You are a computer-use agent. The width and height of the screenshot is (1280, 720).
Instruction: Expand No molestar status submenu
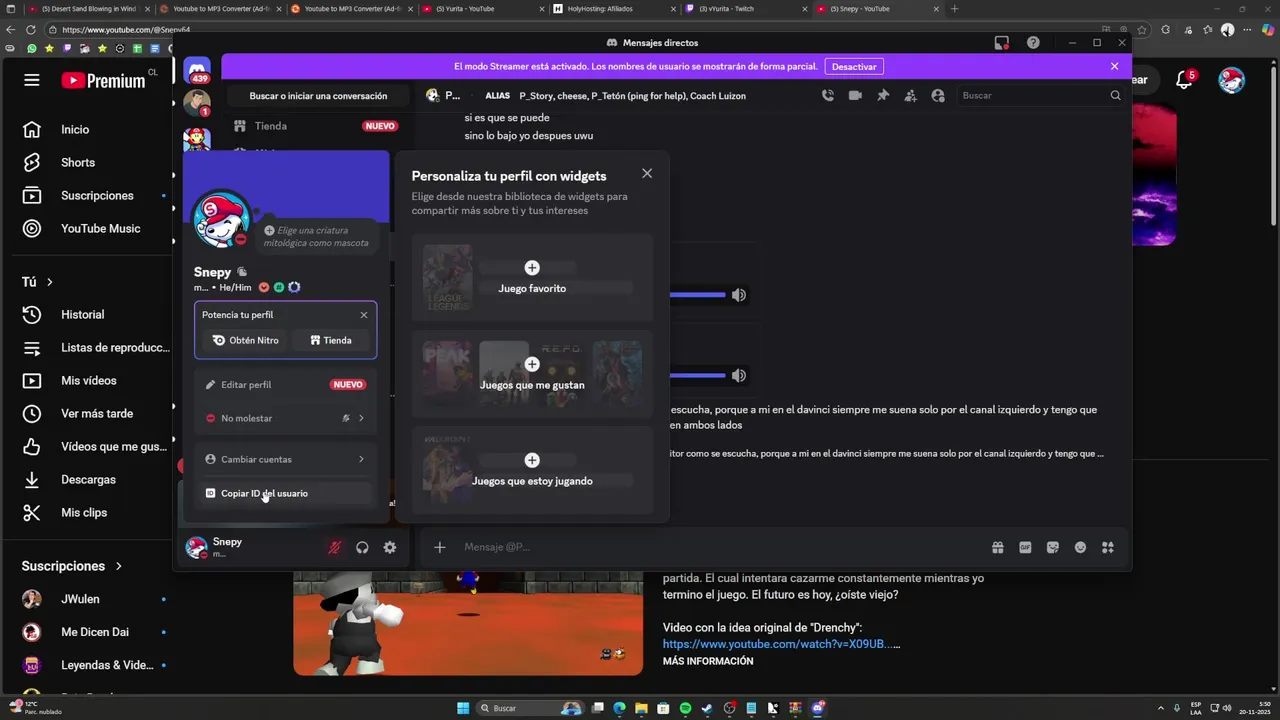(x=285, y=418)
